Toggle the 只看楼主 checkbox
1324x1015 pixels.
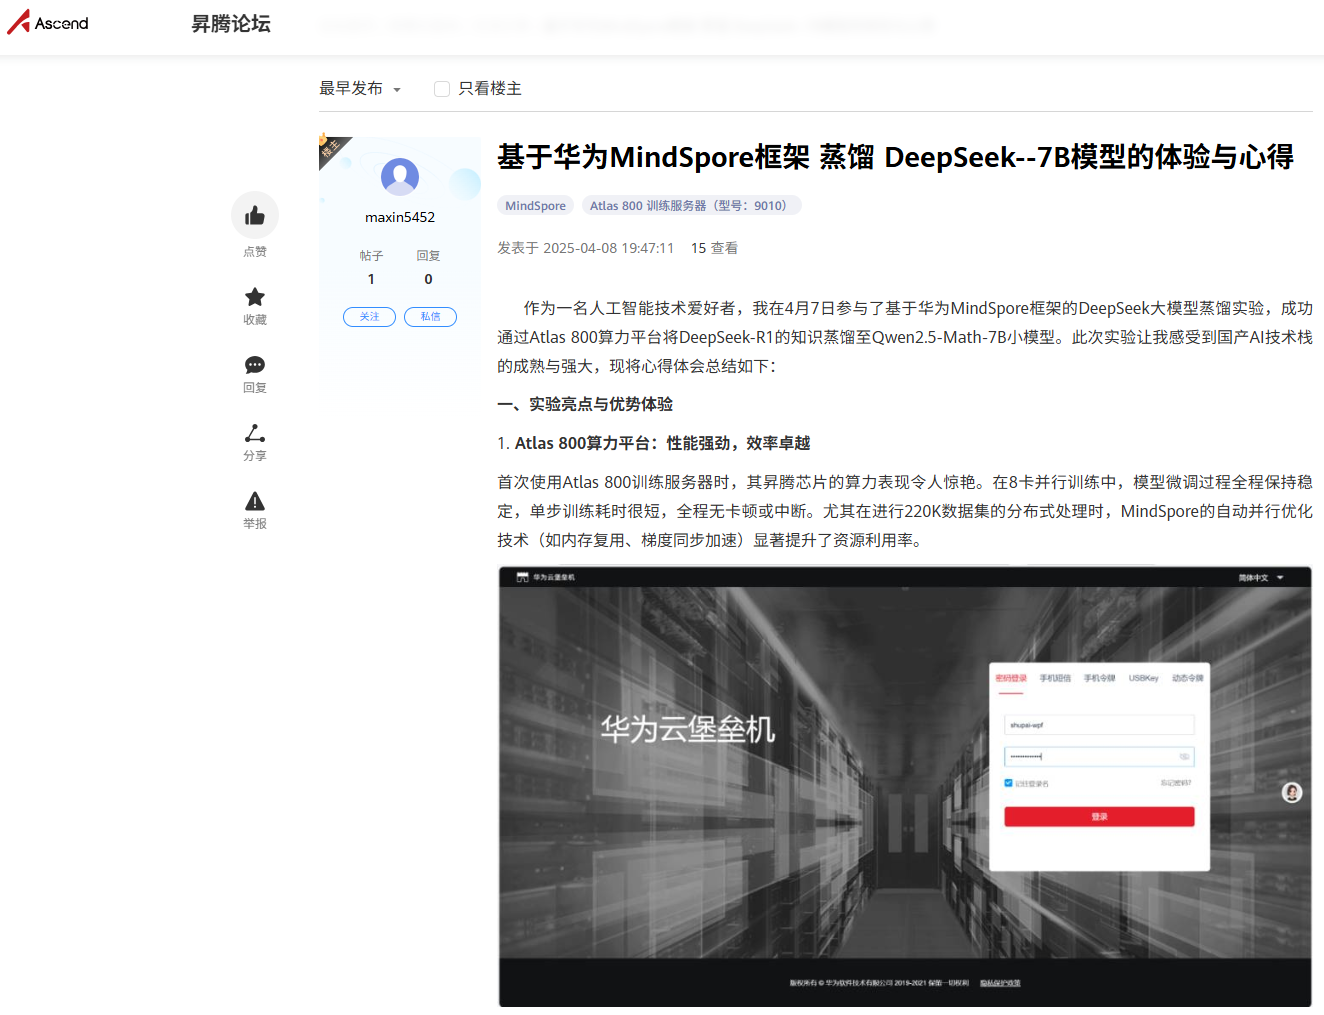pos(442,89)
